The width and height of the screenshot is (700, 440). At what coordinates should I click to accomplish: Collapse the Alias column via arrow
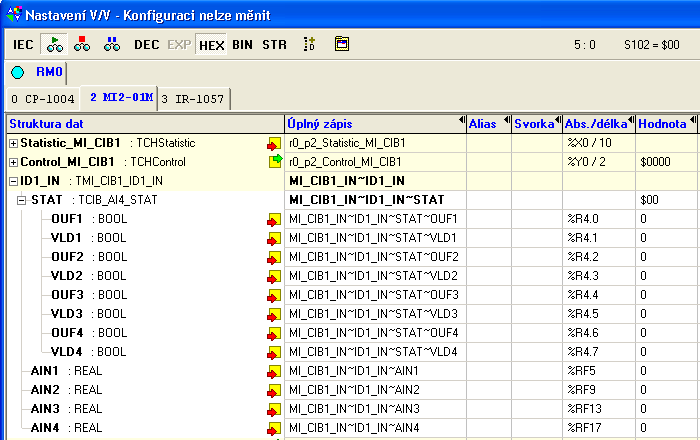(507, 120)
